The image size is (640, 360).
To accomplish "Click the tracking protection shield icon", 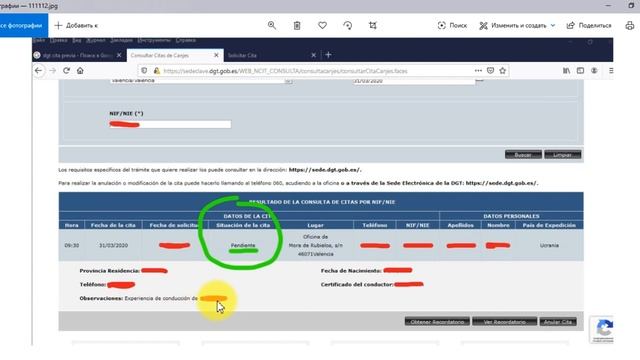I will [144, 71].
